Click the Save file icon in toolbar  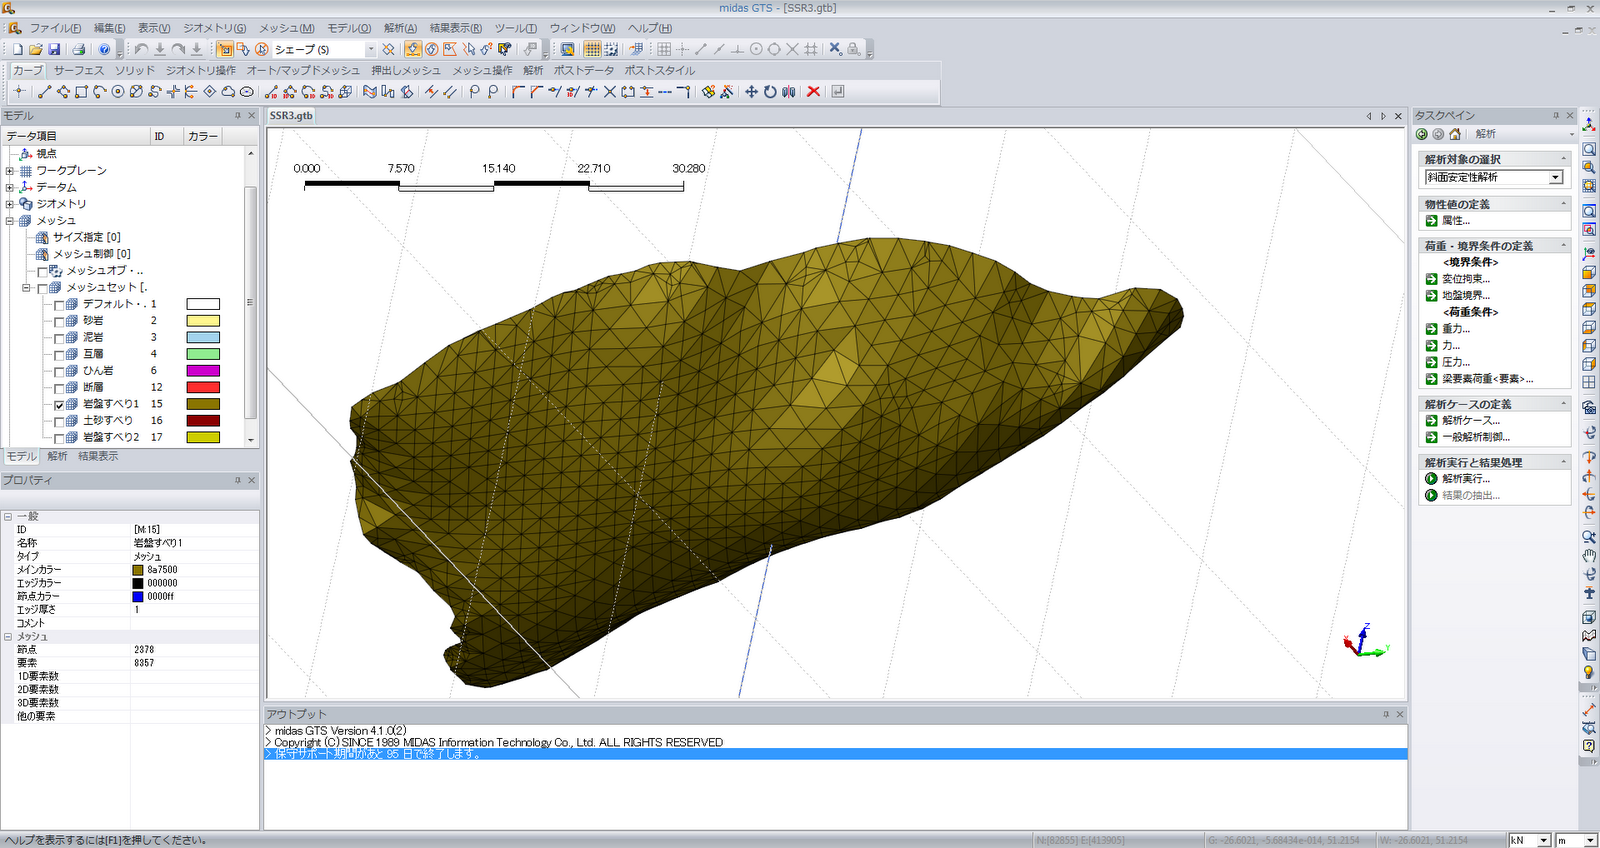[x=54, y=49]
